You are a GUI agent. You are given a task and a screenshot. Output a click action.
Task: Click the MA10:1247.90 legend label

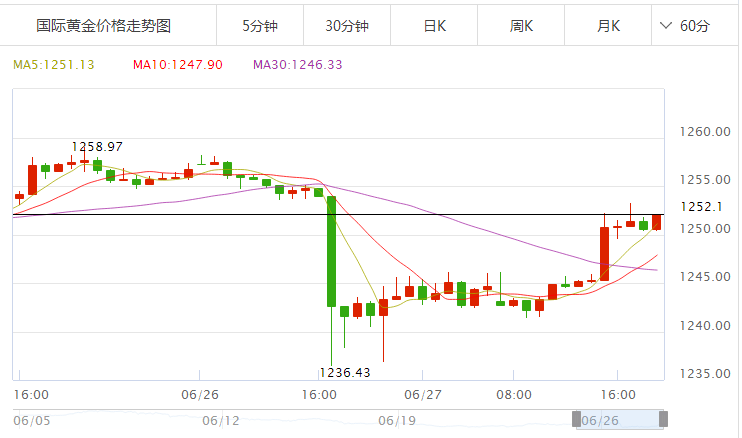click(x=177, y=65)
